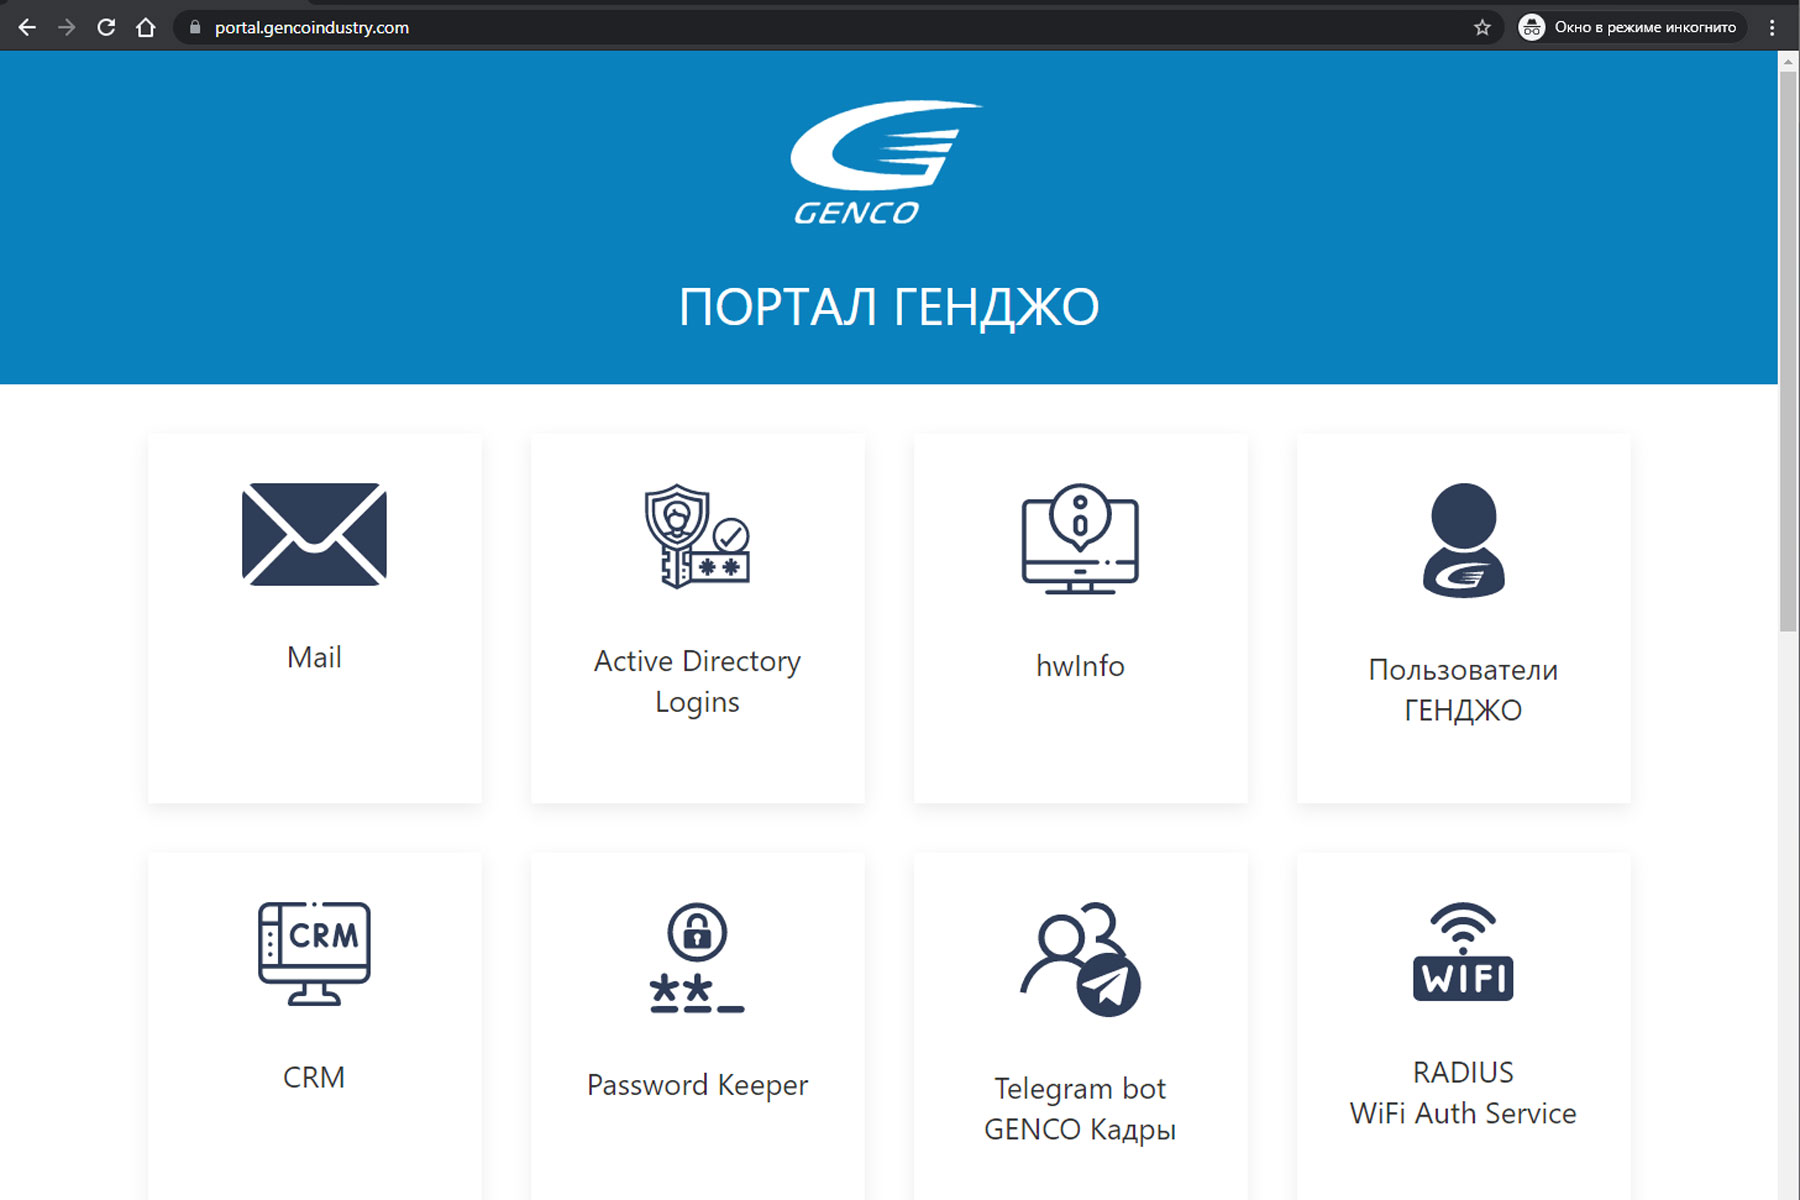This screenshot has width=1800, height=1200.
Task: Reload the portal page
Action: click(x=106, y=27)
